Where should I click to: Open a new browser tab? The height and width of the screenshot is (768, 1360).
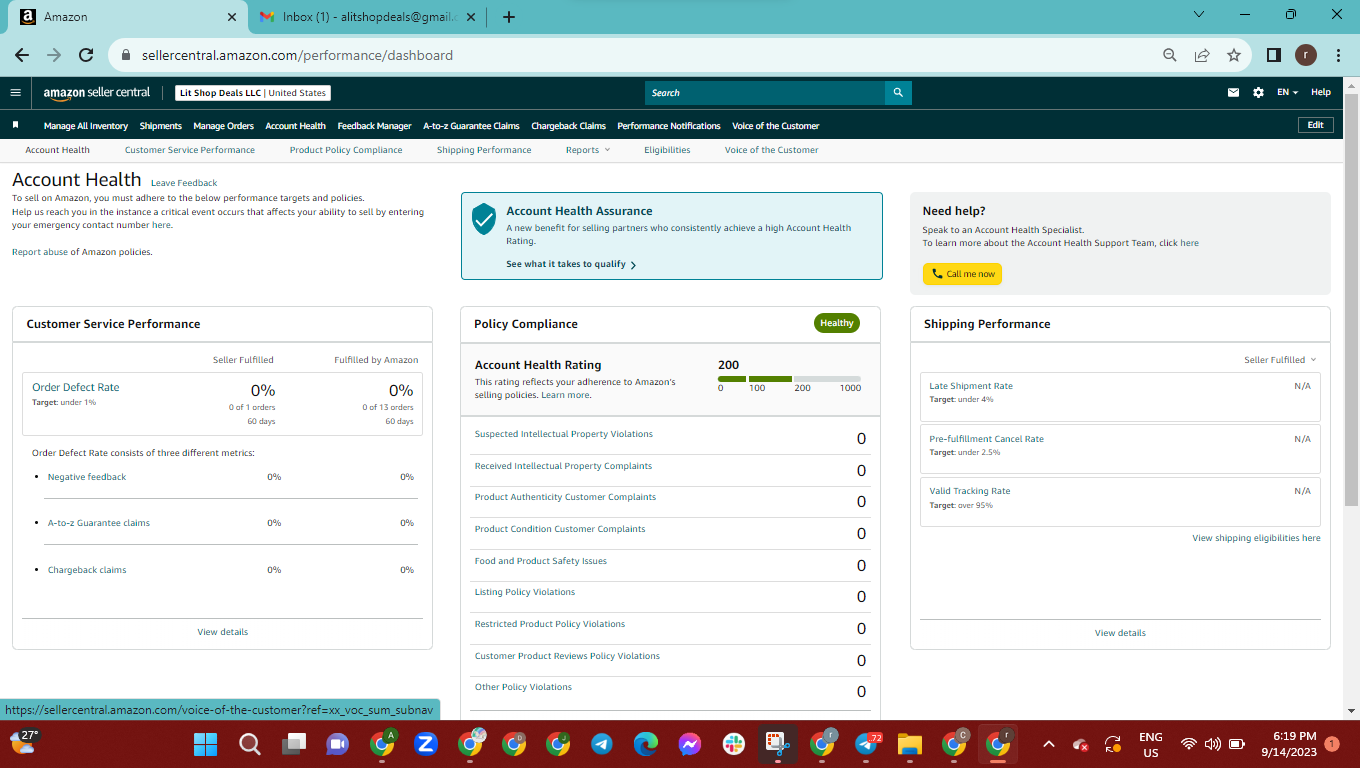pos(509,17)
